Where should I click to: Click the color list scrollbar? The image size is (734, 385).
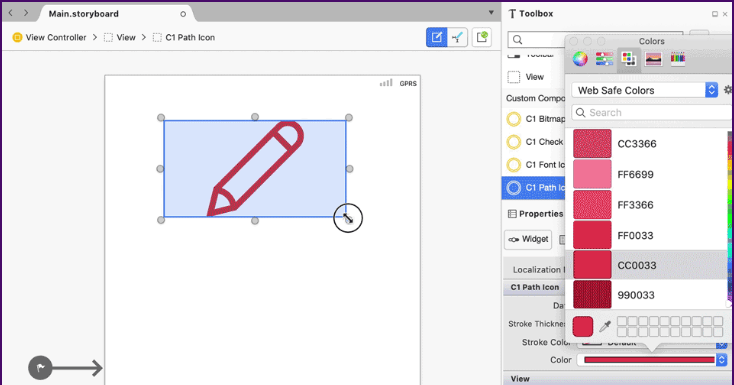tap(729, 219)
